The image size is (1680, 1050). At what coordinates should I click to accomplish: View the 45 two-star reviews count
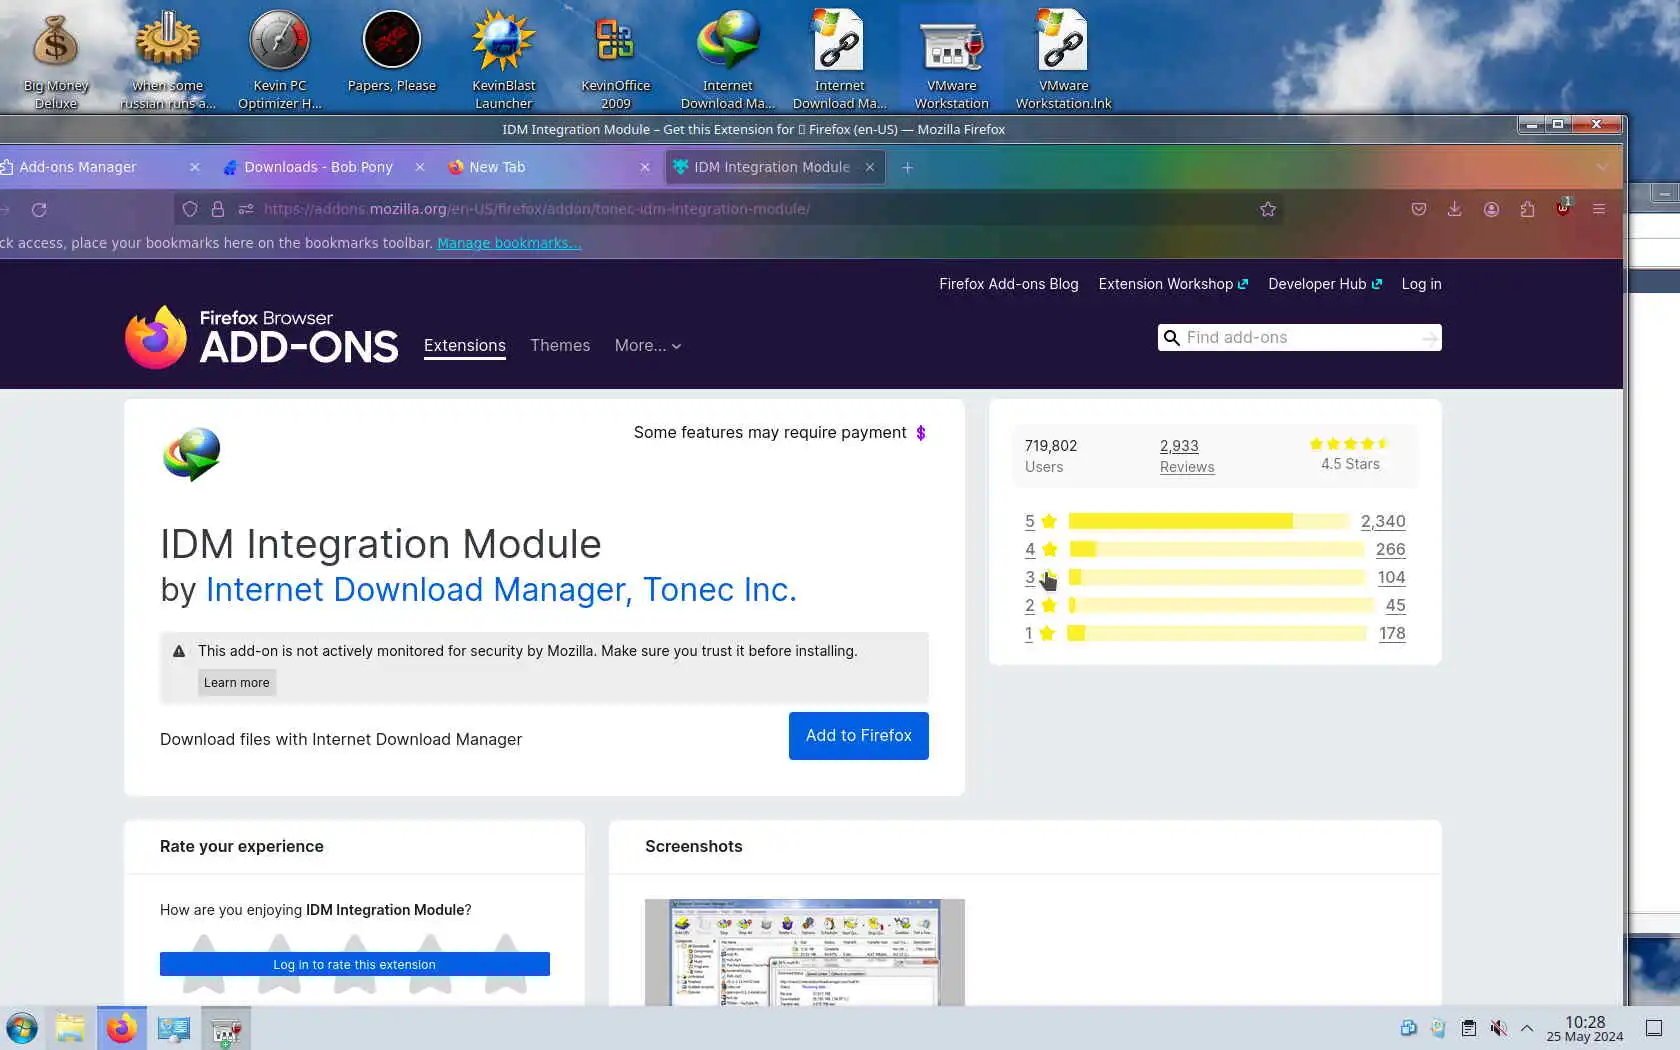tap(1395, 605)
